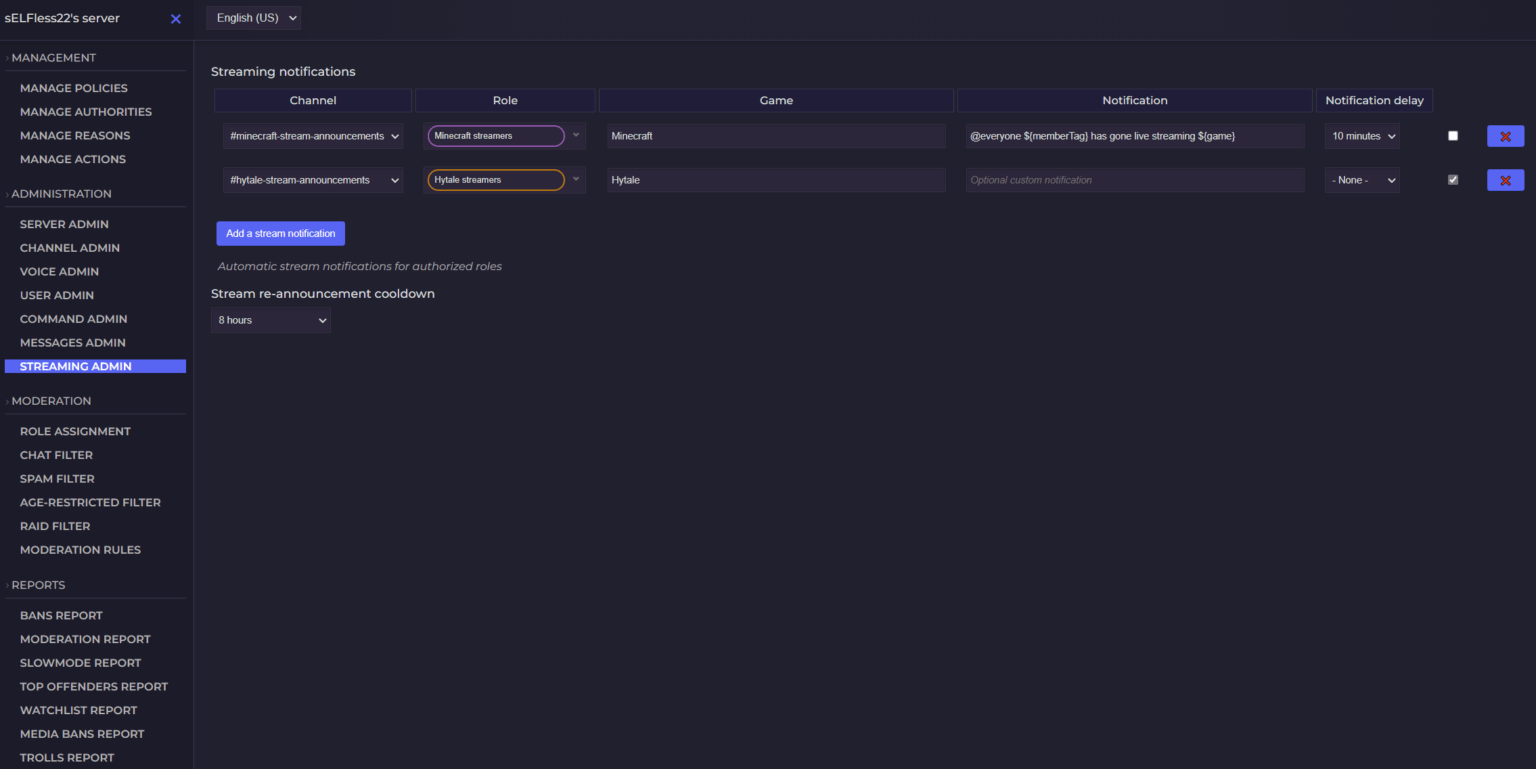Viewport: 1536px width, 769px height.
Task: Open the Minecraft streamers role selector arrow
Action: click(x=576, y=136)
